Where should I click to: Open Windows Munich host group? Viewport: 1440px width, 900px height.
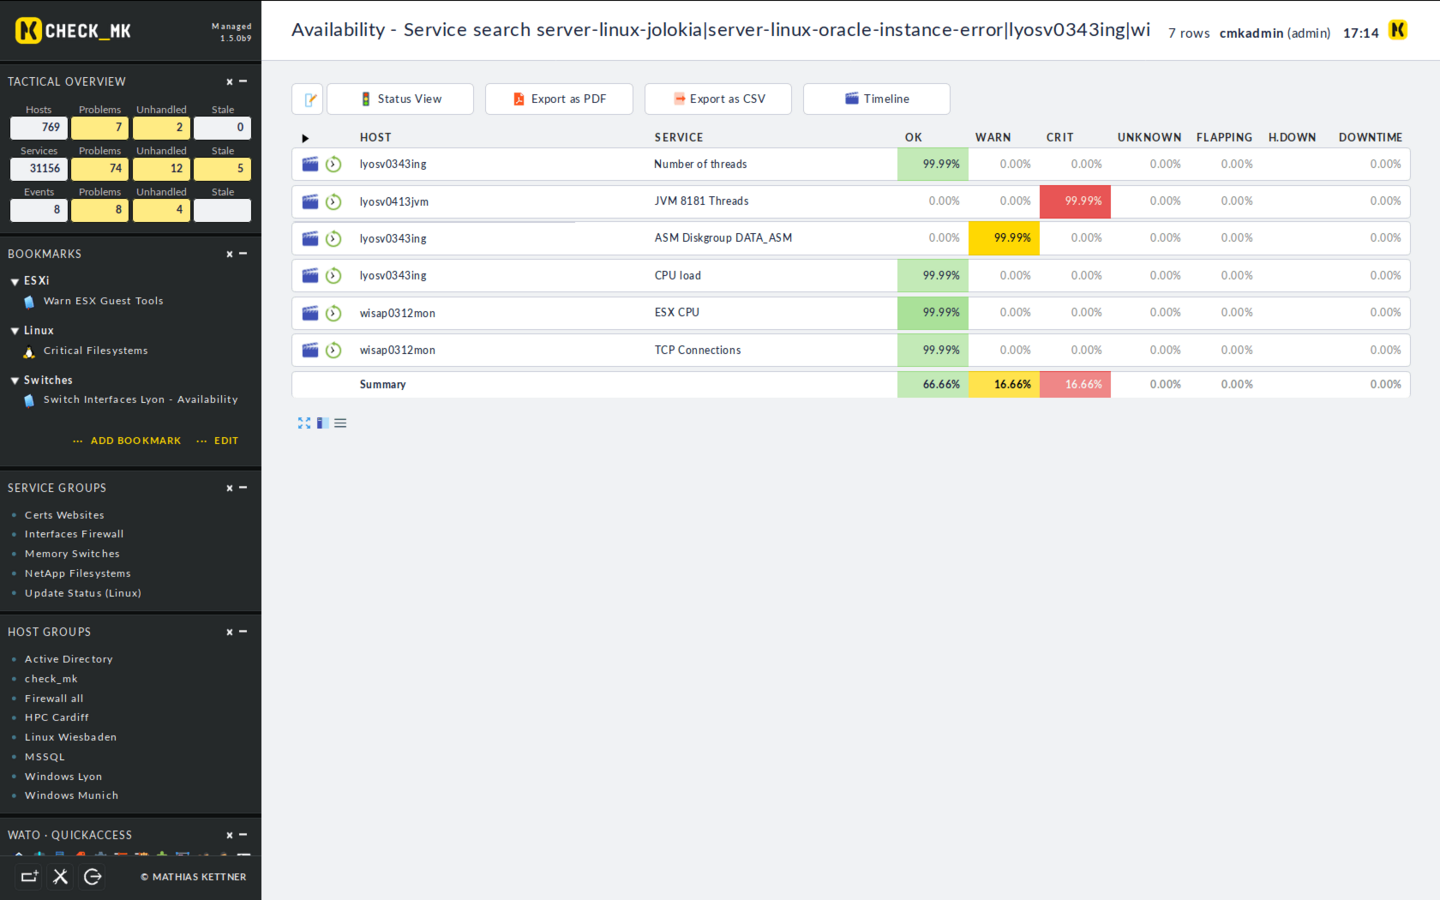(x=71, y=796)
